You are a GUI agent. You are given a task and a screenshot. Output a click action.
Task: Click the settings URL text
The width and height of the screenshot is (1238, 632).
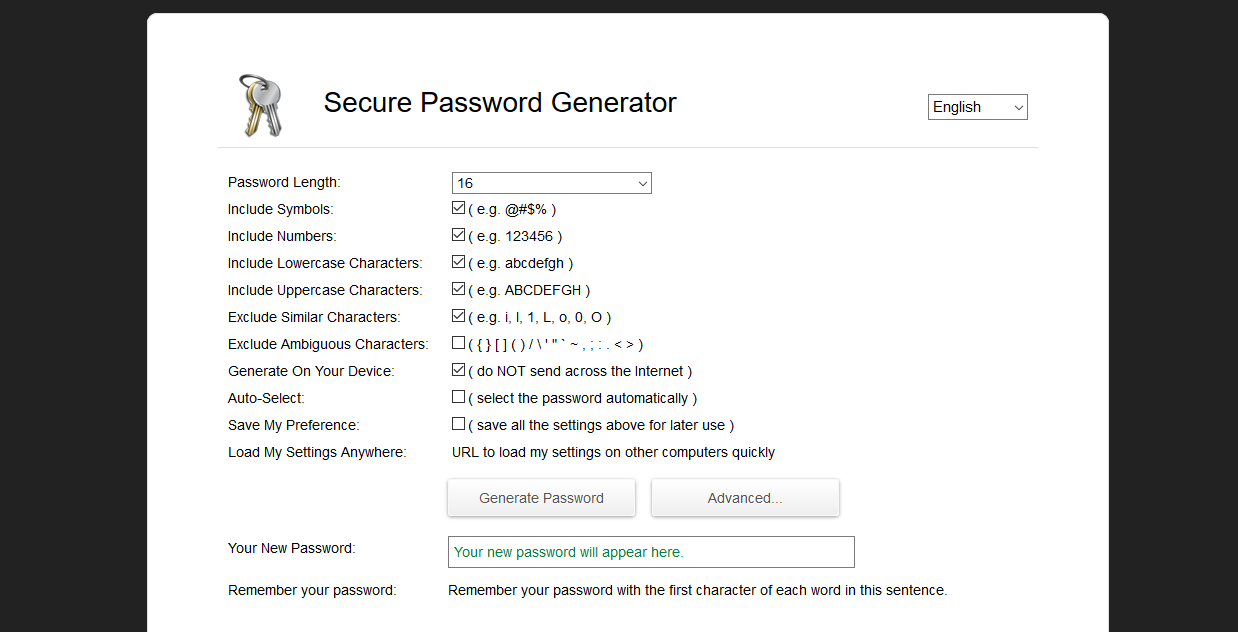pyautogui.click(x=613, y=452)
